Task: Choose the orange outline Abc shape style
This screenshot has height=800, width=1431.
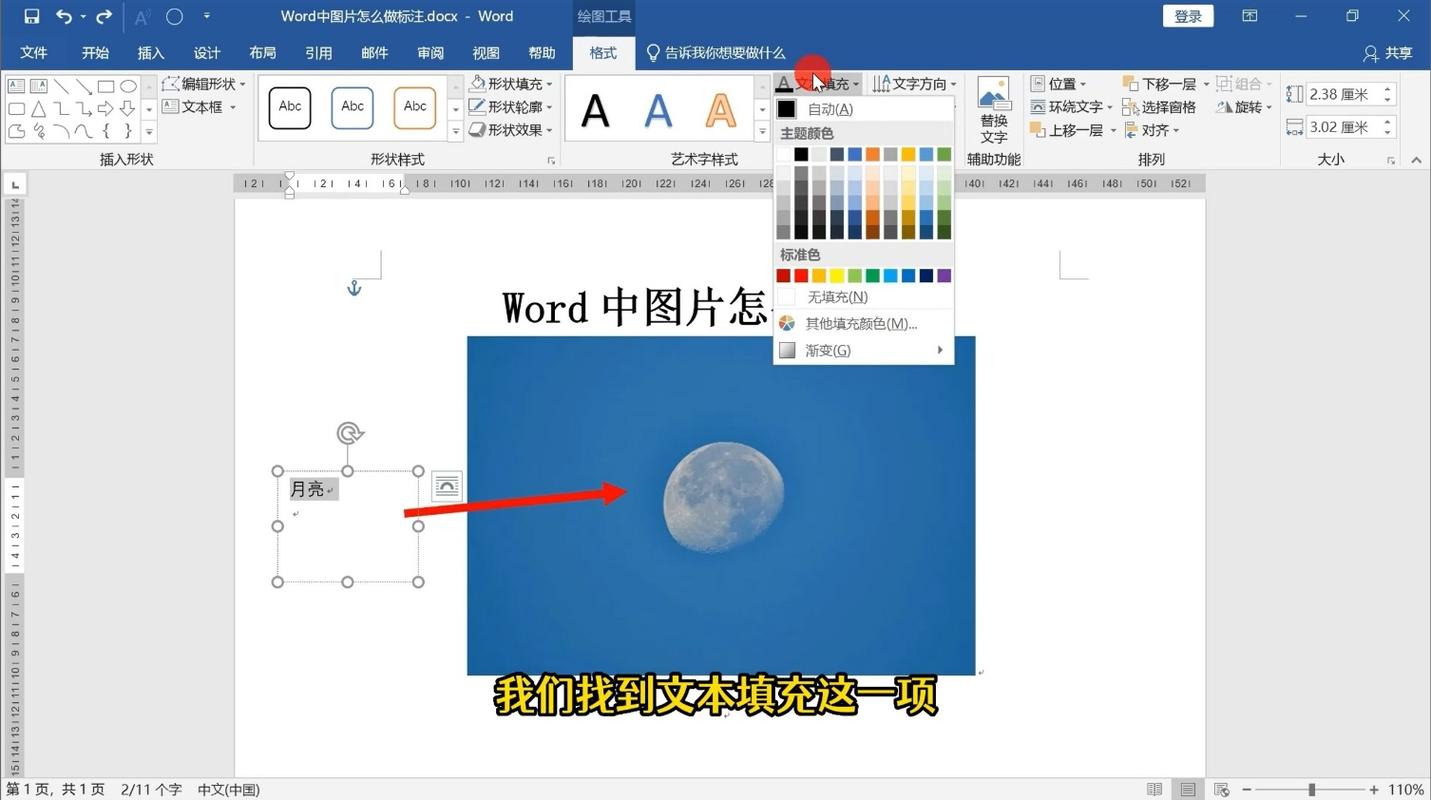Action: tap(414, 107)
